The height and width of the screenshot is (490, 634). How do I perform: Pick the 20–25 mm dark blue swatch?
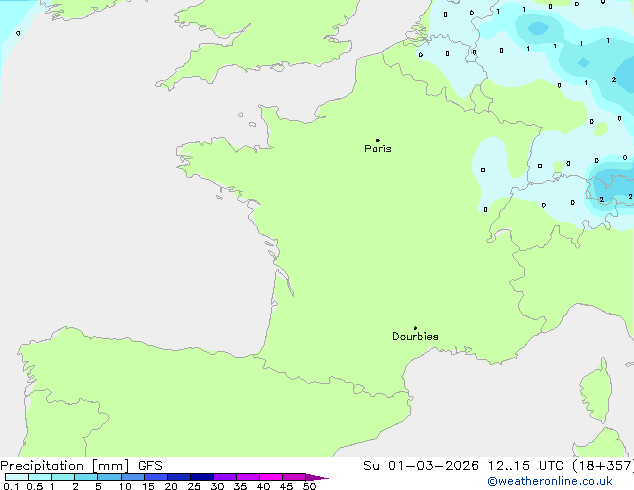pyautogui.click(x=179, y=477)
